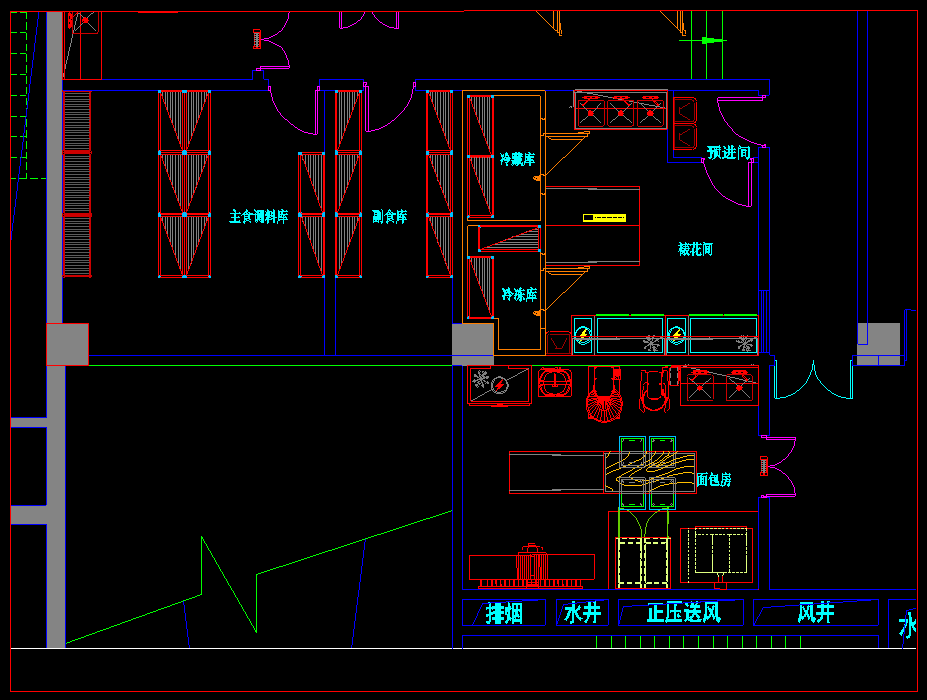The width and height of the screenshot is (927, 700).
Task: Click the wood-grain worktable in the bakery
Action: pyautogui.click(x=649, y=470)
